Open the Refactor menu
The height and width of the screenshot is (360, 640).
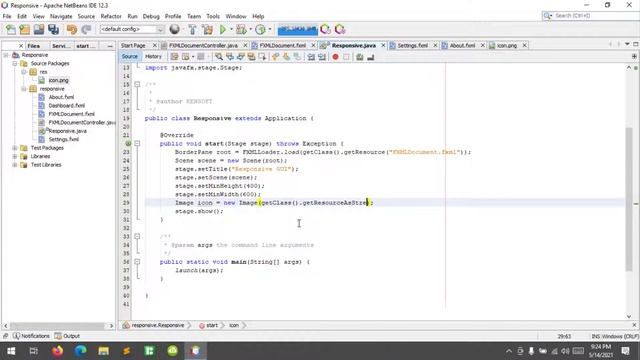coord(111,16)
